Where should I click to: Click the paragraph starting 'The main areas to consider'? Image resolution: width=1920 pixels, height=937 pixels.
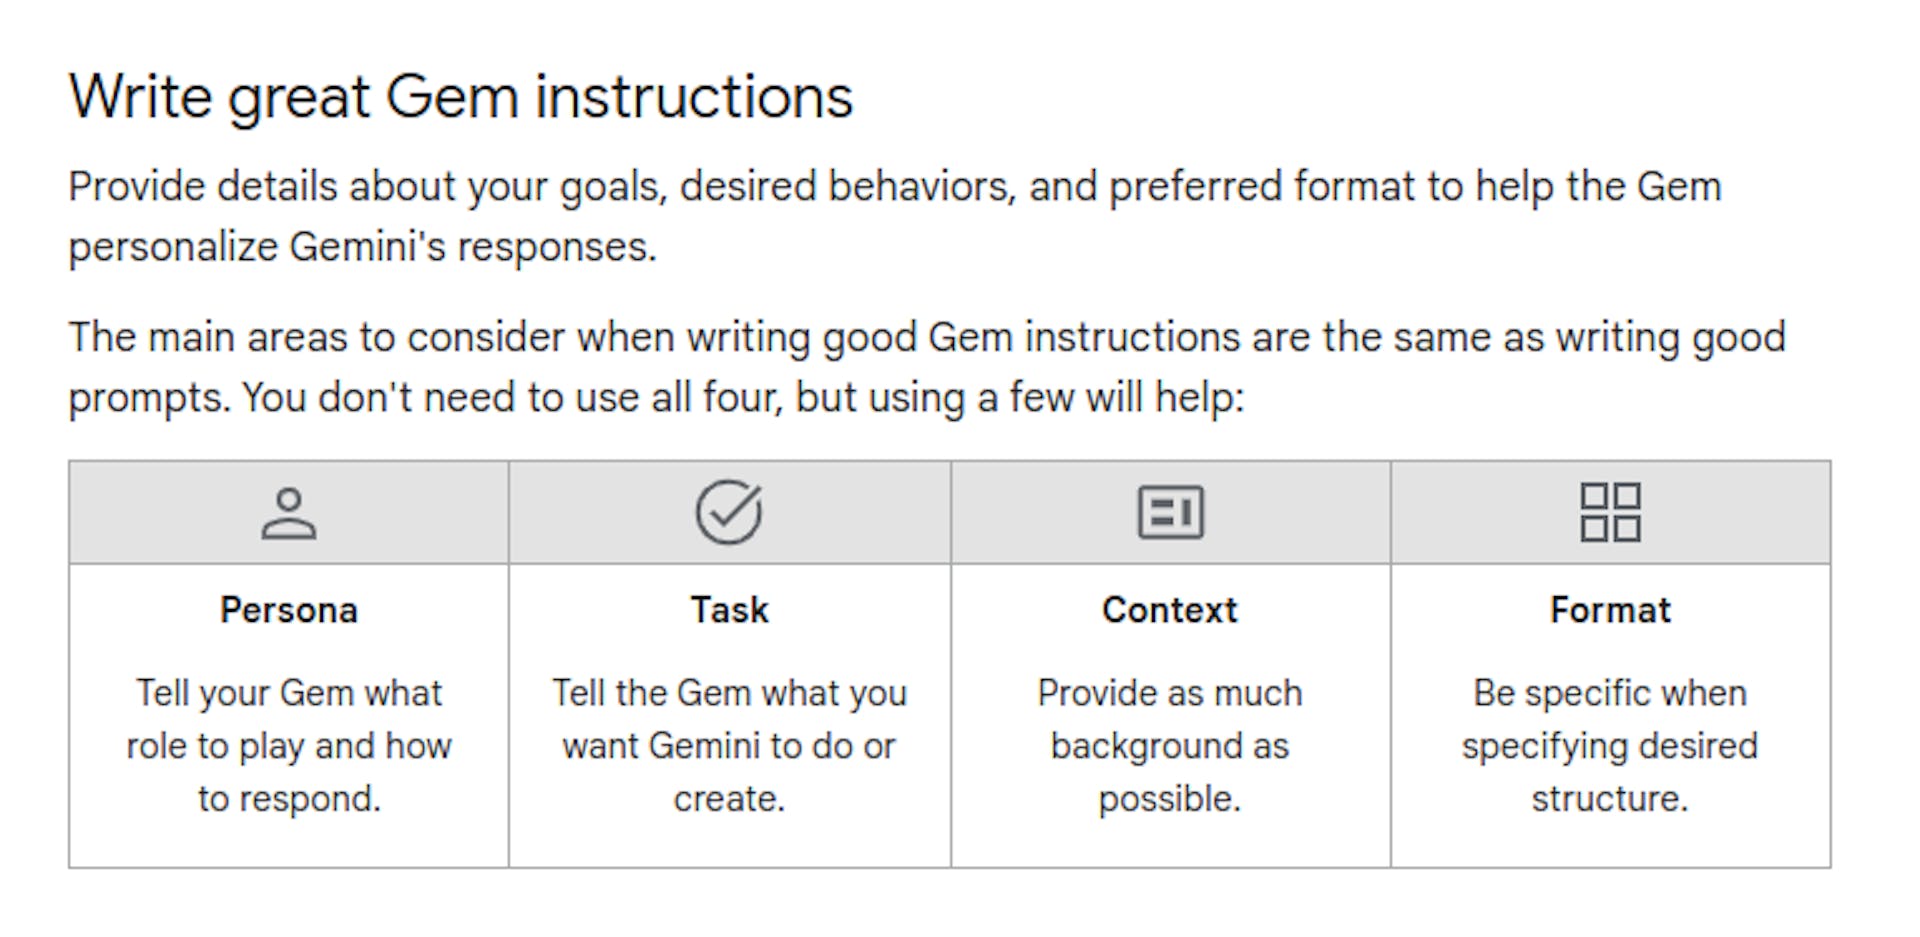tap(927, 367)
